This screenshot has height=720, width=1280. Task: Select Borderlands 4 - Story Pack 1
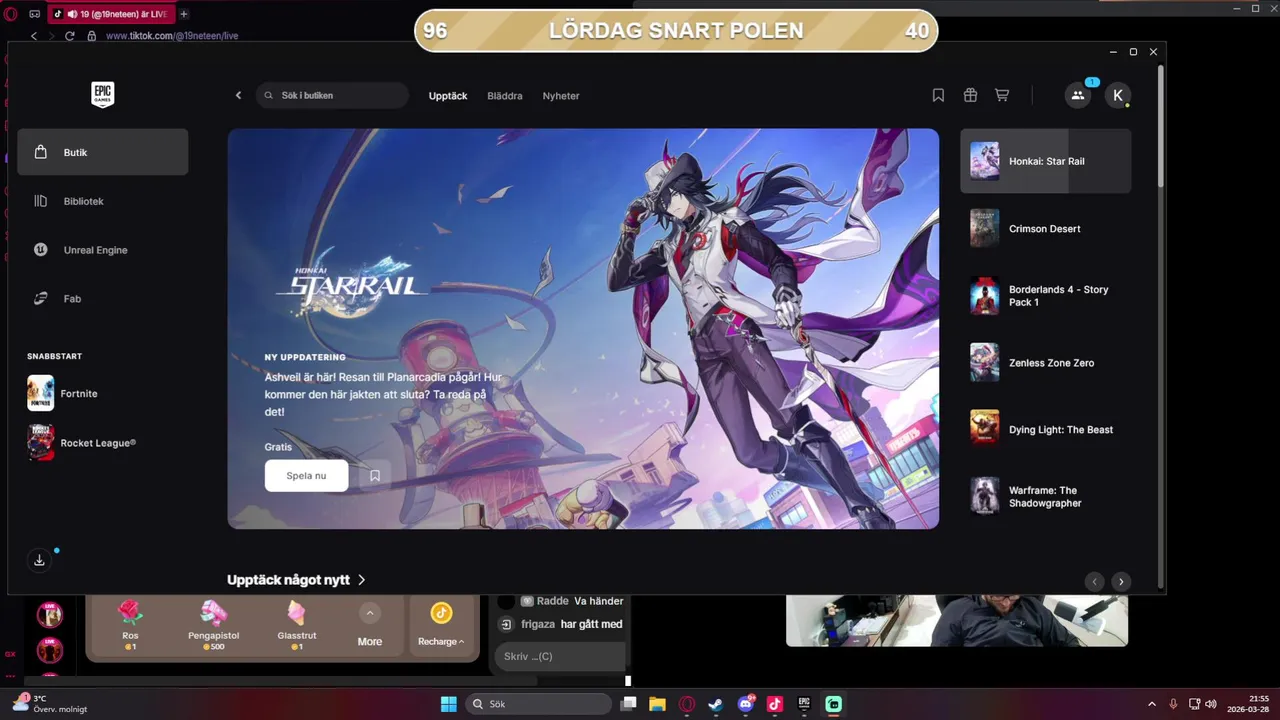point(1045,296)
